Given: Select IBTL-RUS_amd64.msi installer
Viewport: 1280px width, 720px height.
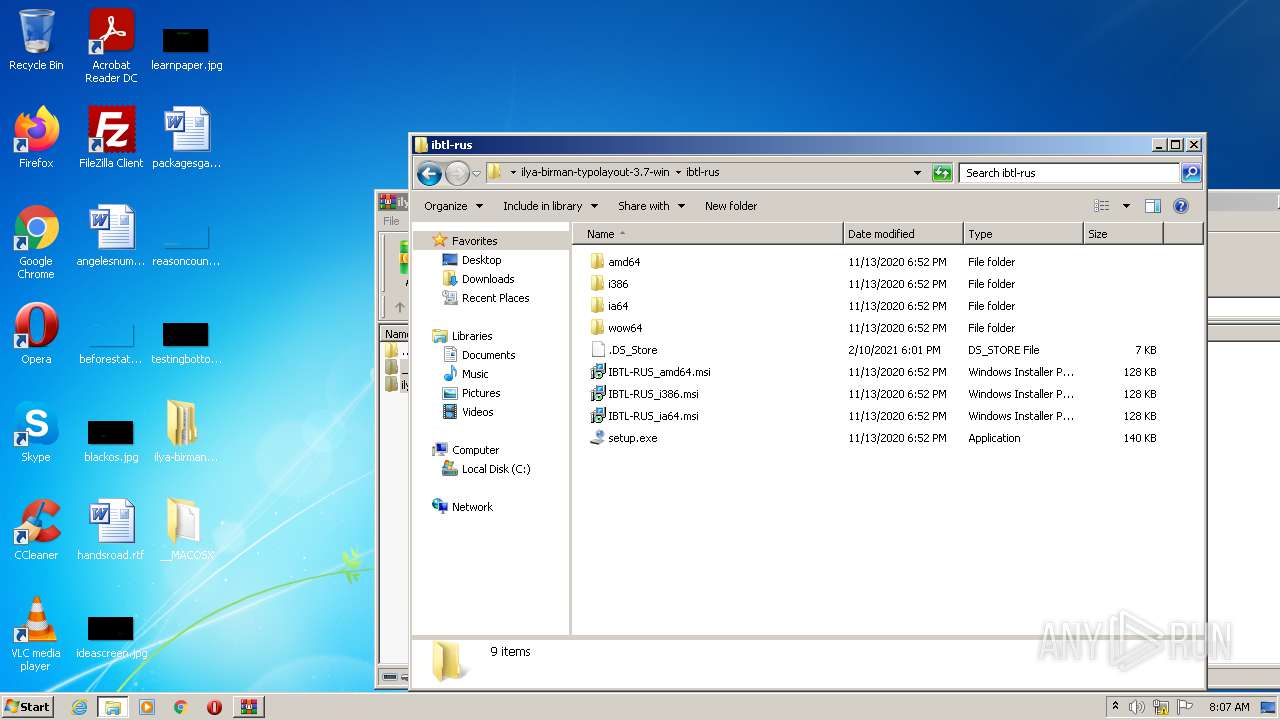Looking at the screenshot, I should (x=659, y=372).
